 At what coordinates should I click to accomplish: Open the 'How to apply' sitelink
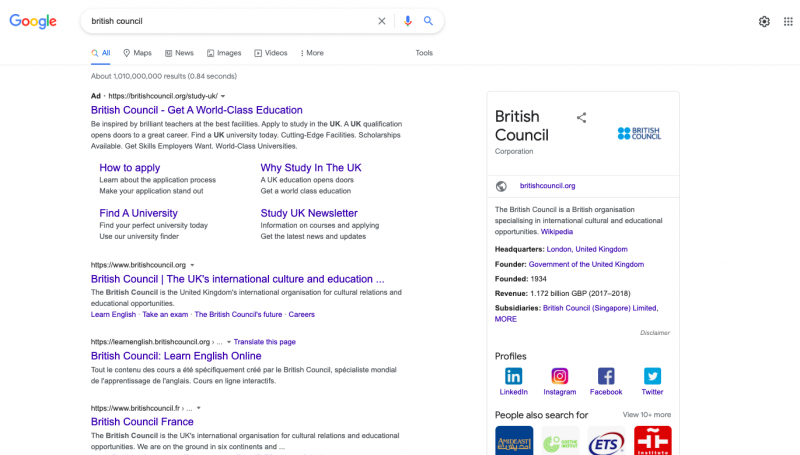[x=130, y=168]
